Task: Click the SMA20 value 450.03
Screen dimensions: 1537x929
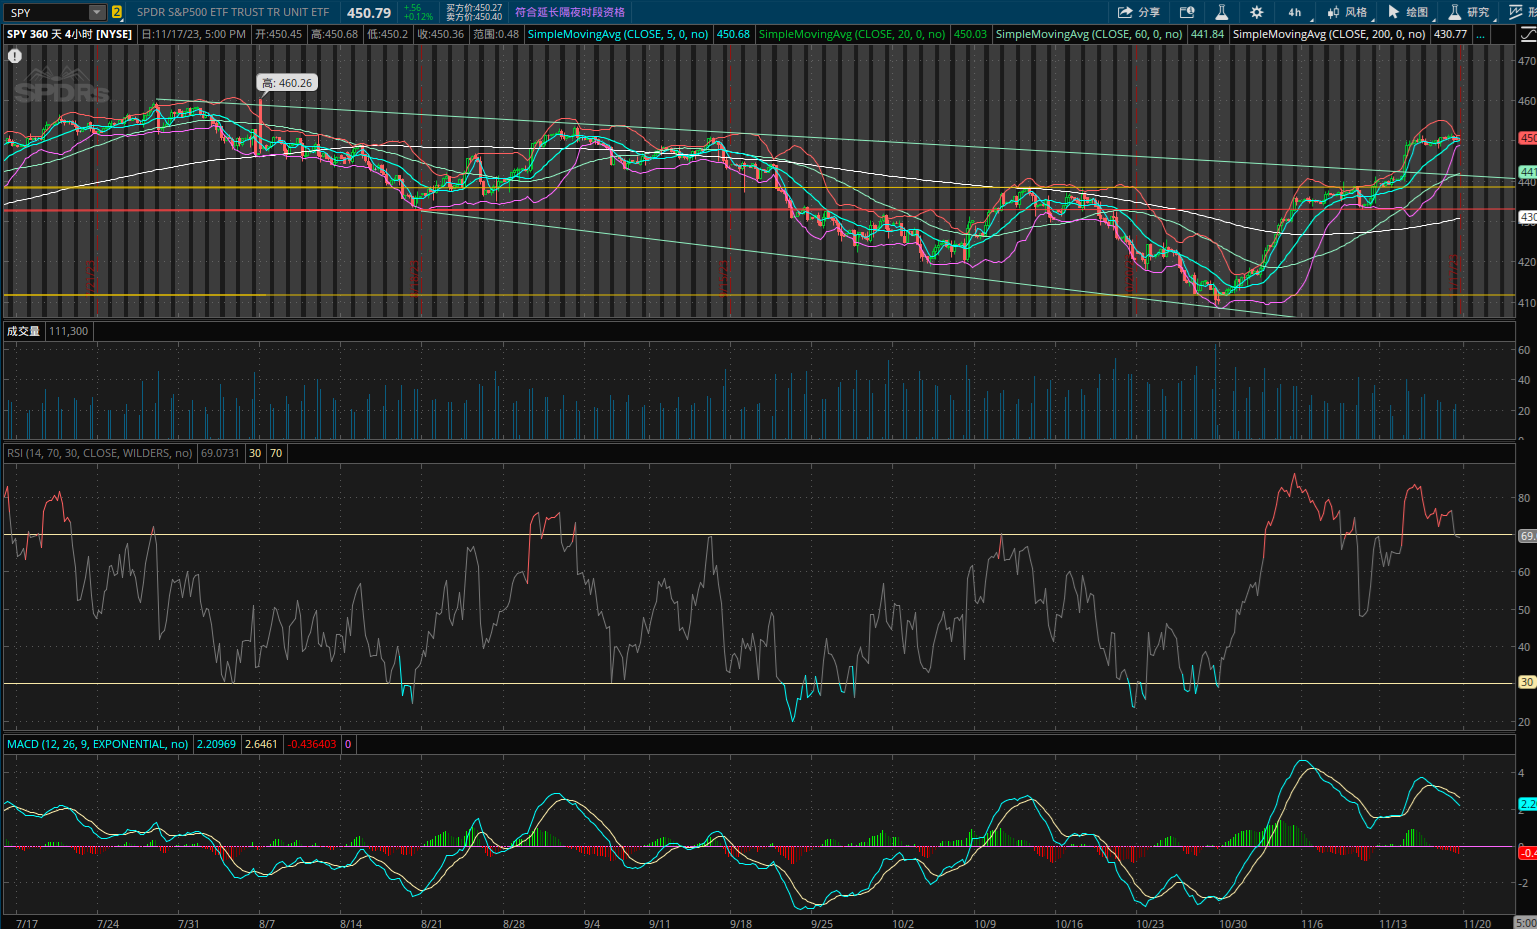Action: [970, 34]
